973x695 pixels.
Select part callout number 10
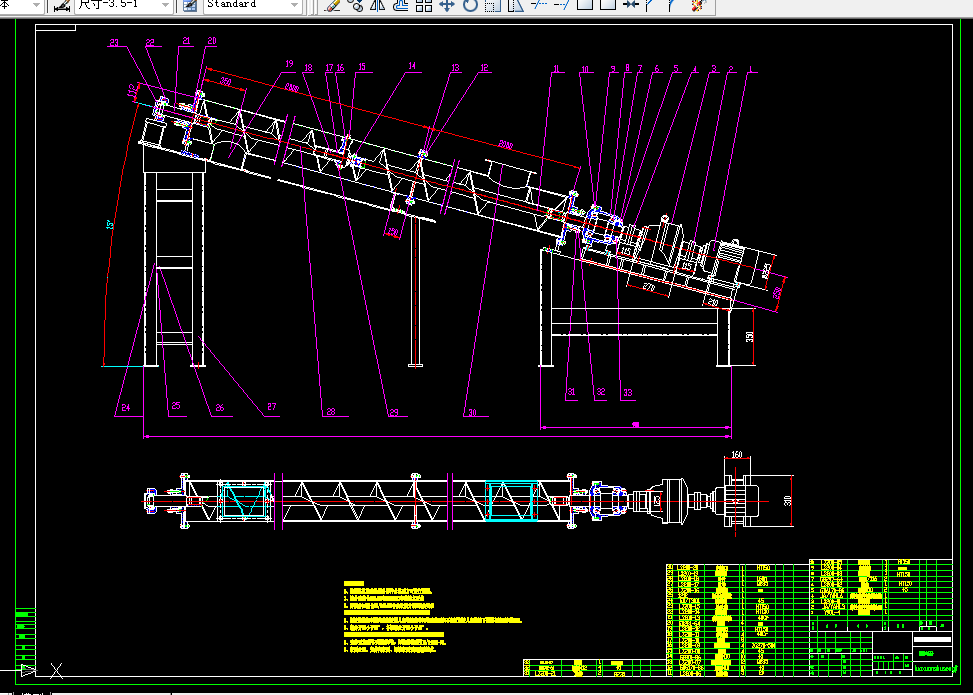point(585,68)
